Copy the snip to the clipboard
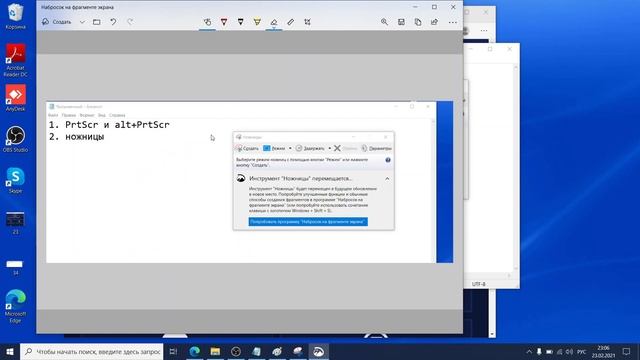Screen dimensions: 640x360 coord(418,22)
